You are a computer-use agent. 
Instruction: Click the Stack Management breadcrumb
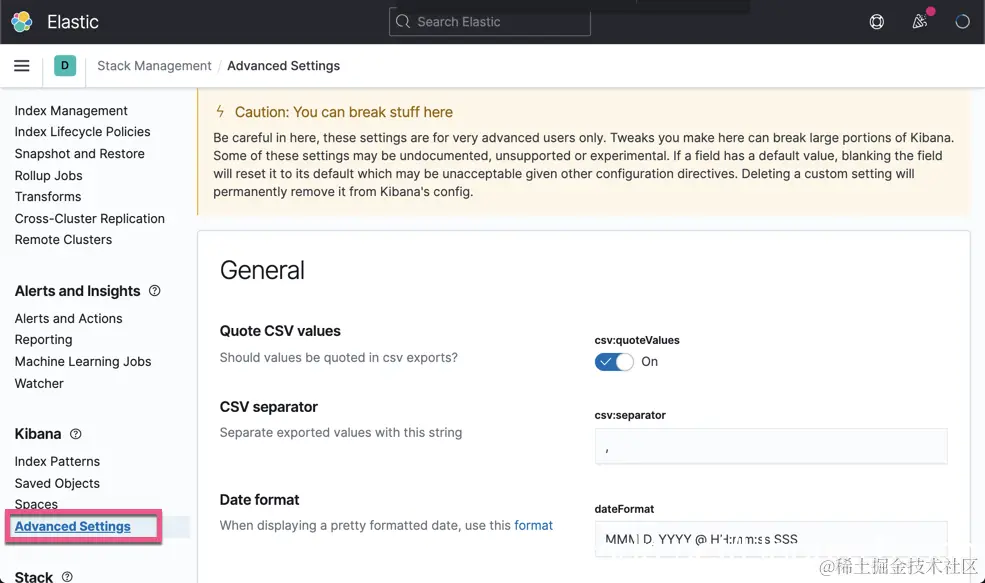pyautogui.click(x=154, y=66)
